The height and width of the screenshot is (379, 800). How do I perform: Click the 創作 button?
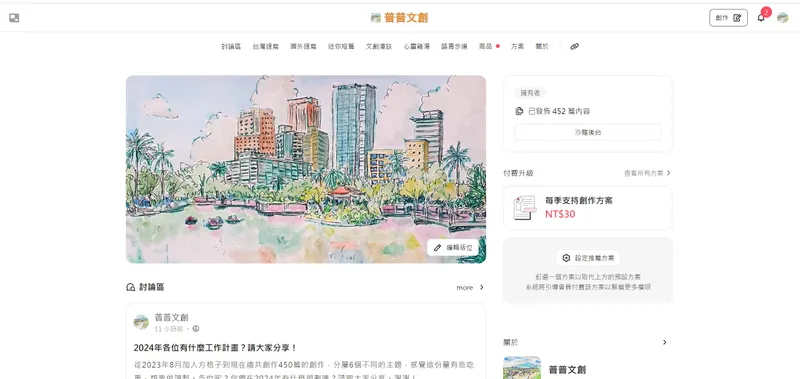728,18
